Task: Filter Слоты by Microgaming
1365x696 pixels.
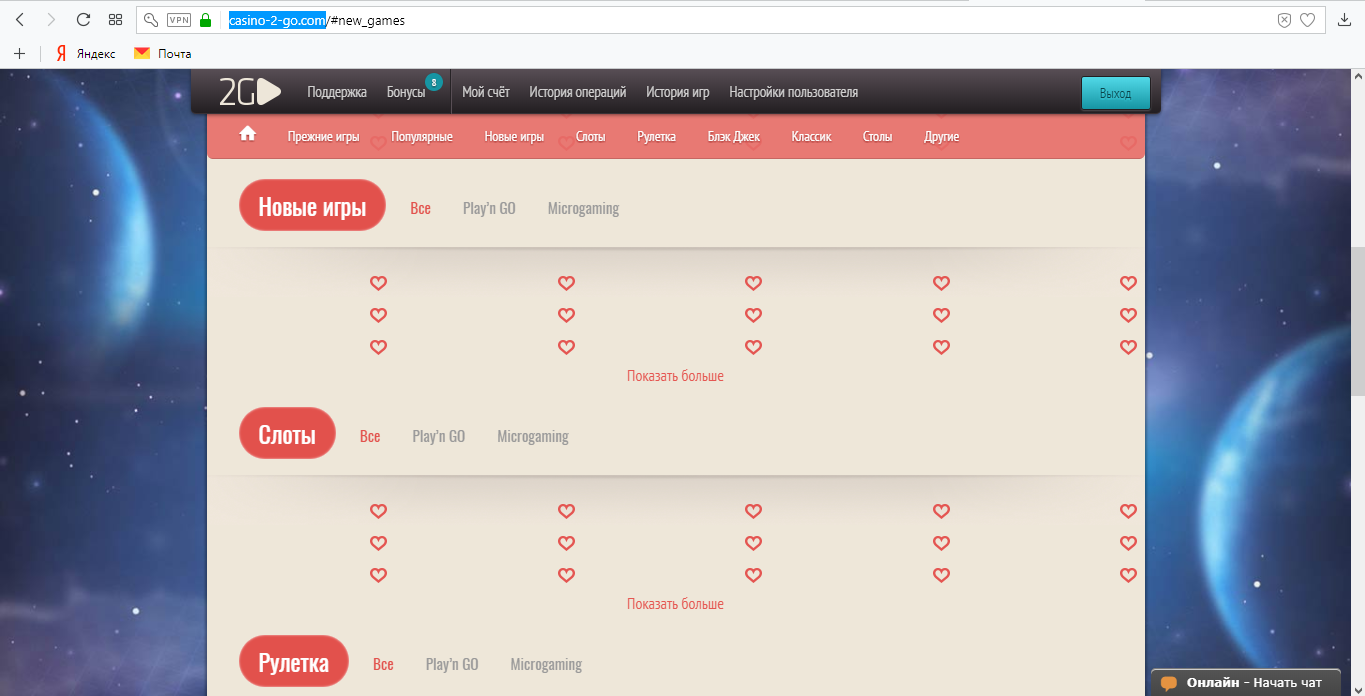Action: (533, 436)
